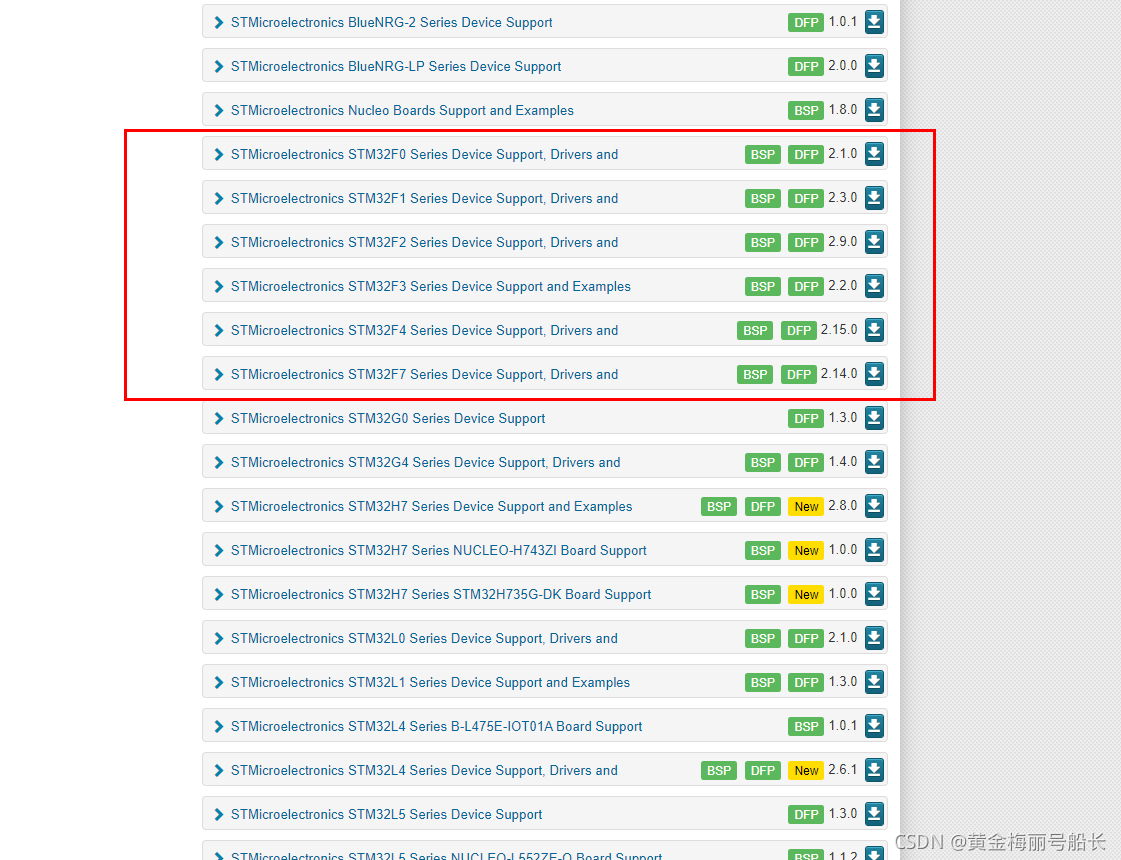
Task: Open STM32L0 Series Device Support link
Action: [424, 638]
